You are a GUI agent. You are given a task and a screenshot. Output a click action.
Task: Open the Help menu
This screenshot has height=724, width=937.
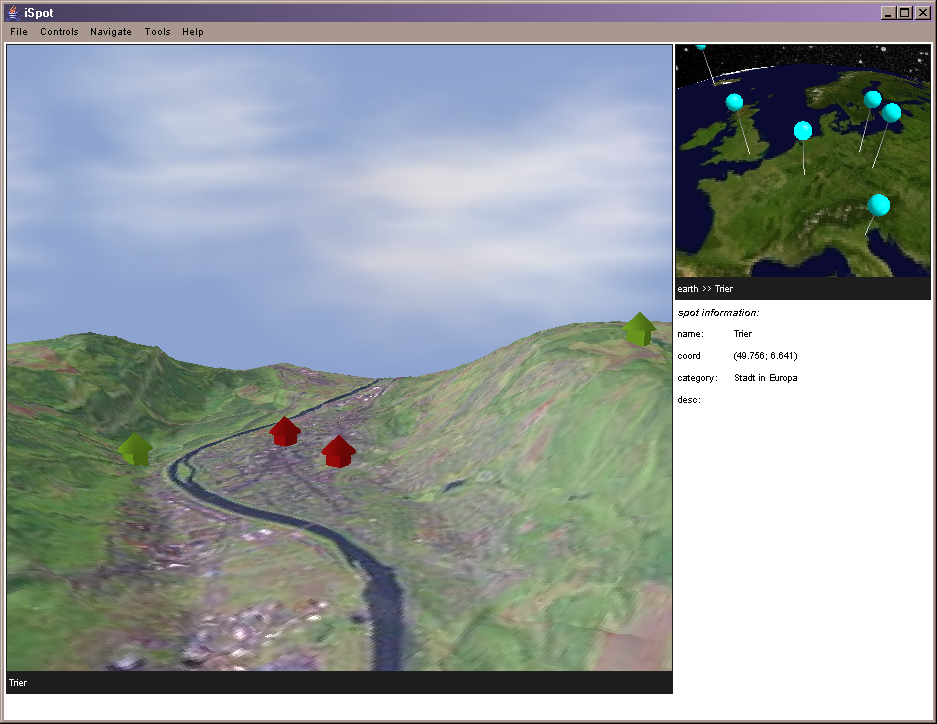(193, 32)
